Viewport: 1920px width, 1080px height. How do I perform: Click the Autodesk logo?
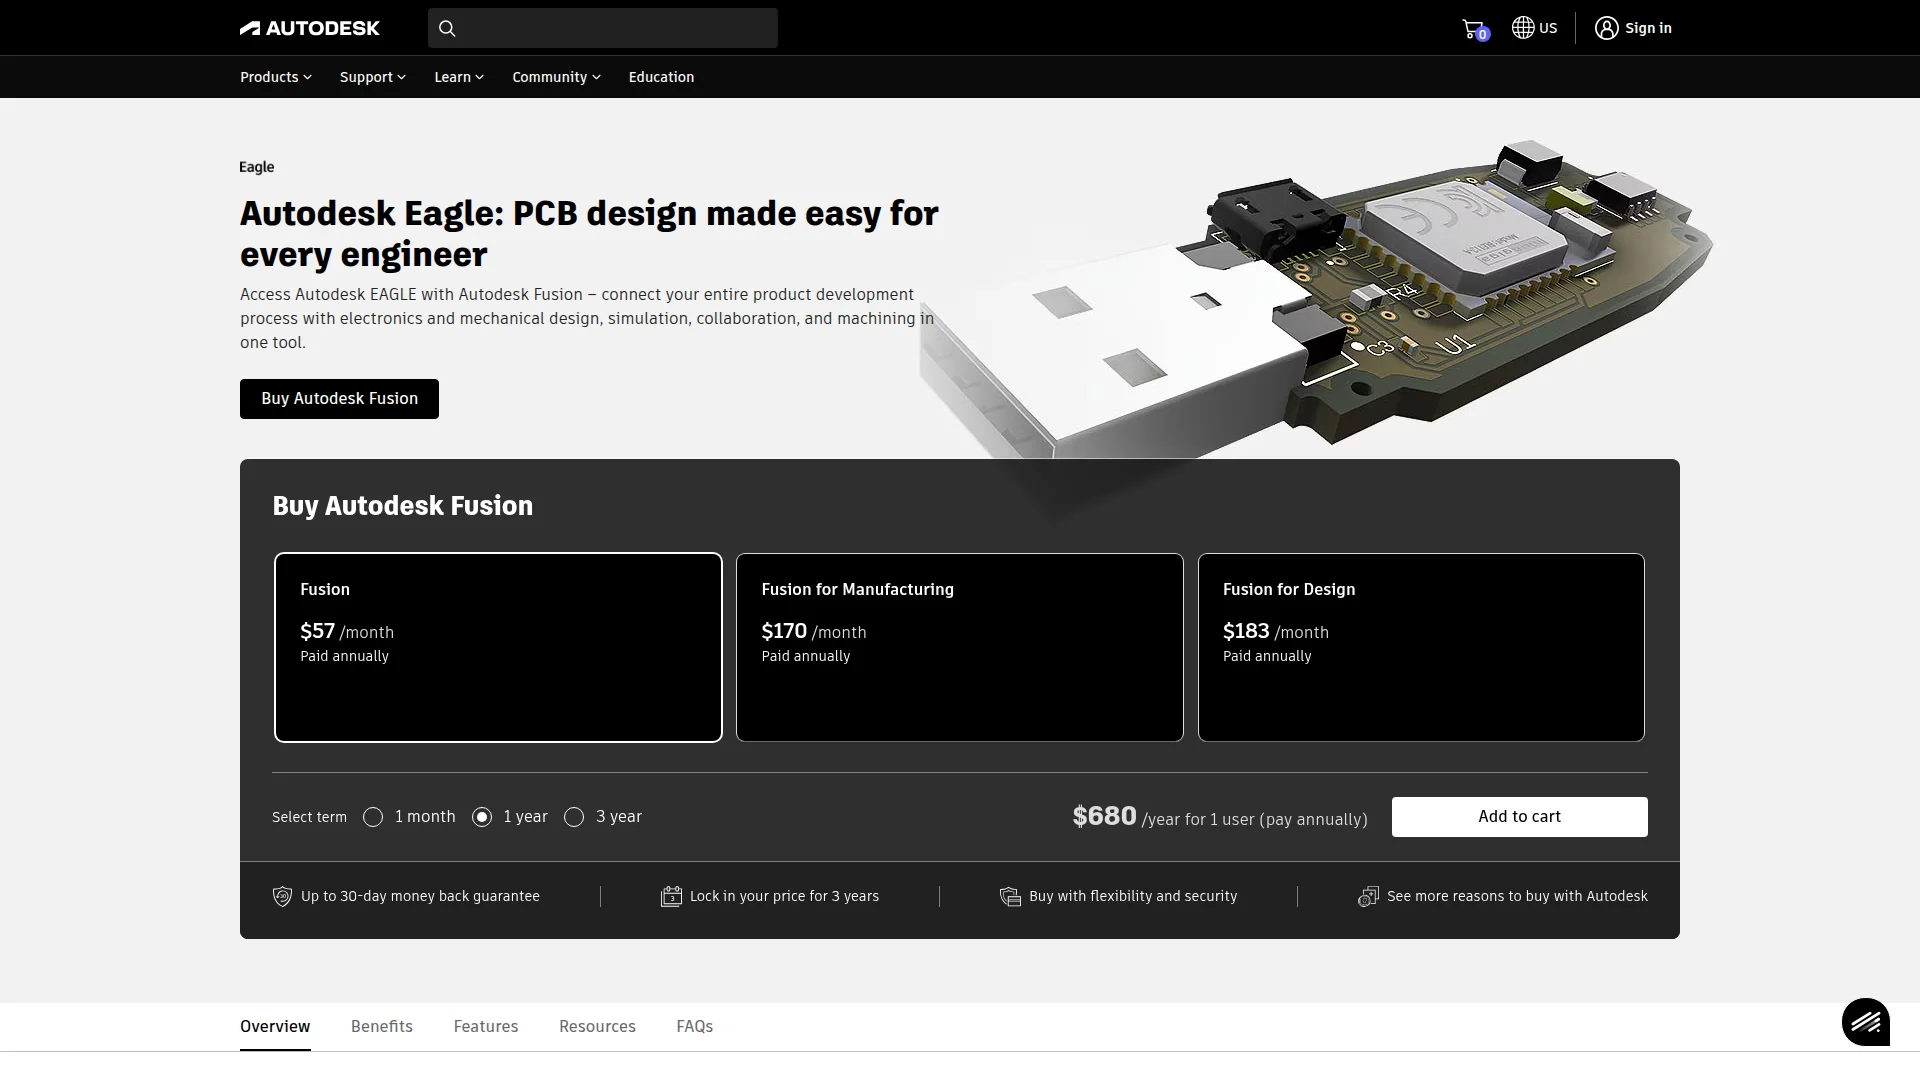[310, 28]
